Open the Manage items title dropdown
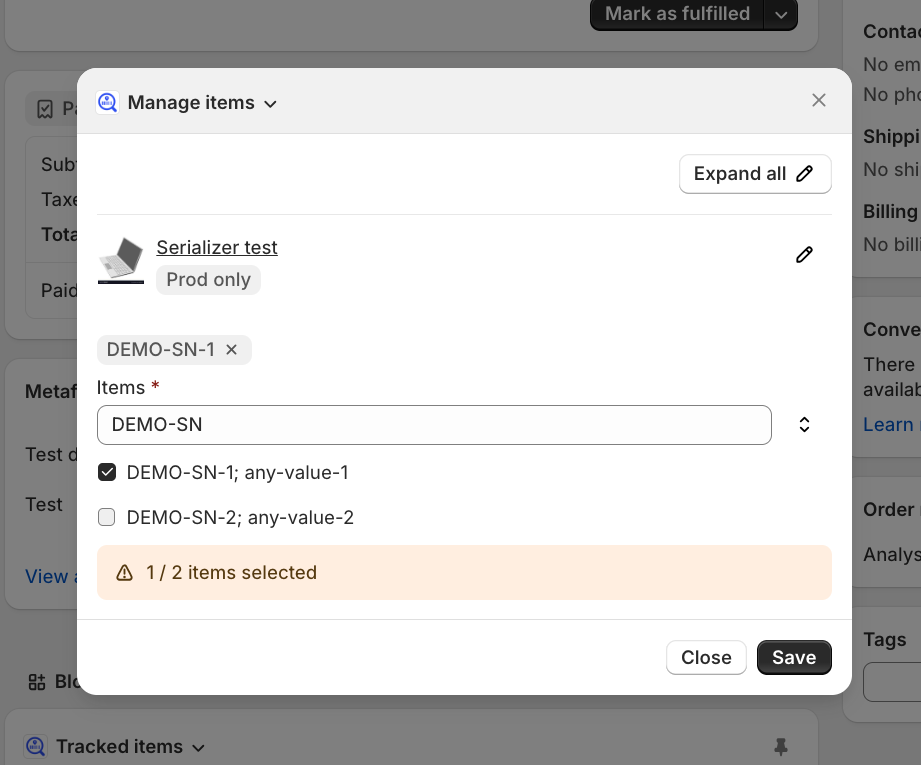The image size is (921, 765). (269, 103)
